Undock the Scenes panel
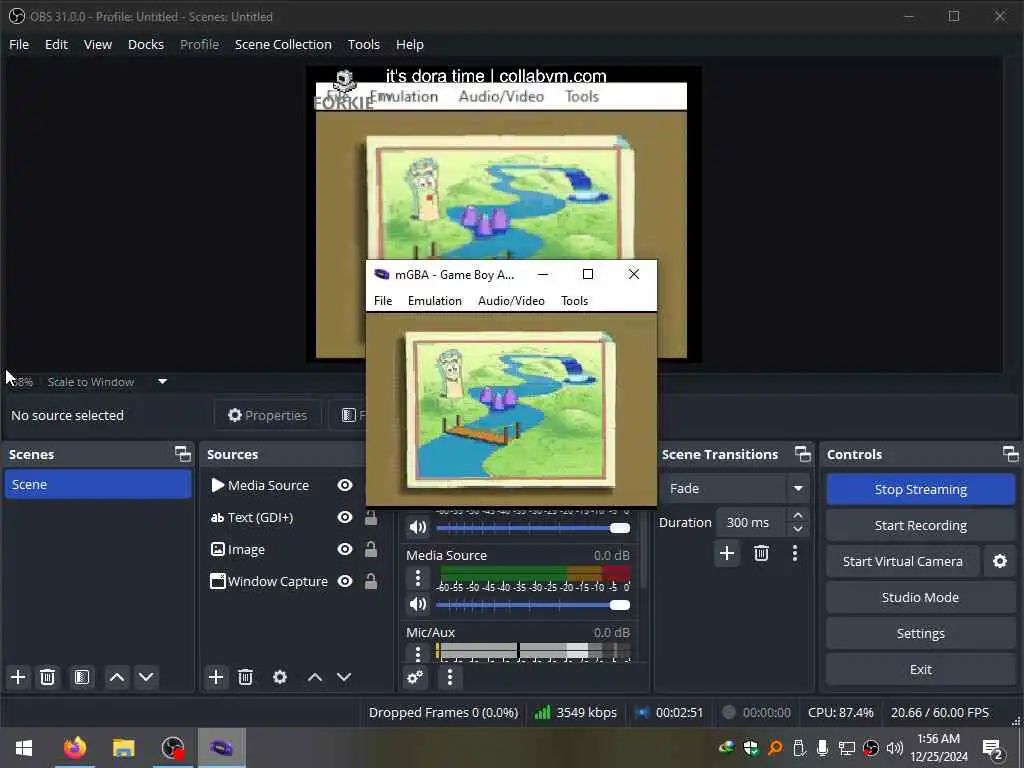Viewport: 1024px width, 768px height. 183,454
